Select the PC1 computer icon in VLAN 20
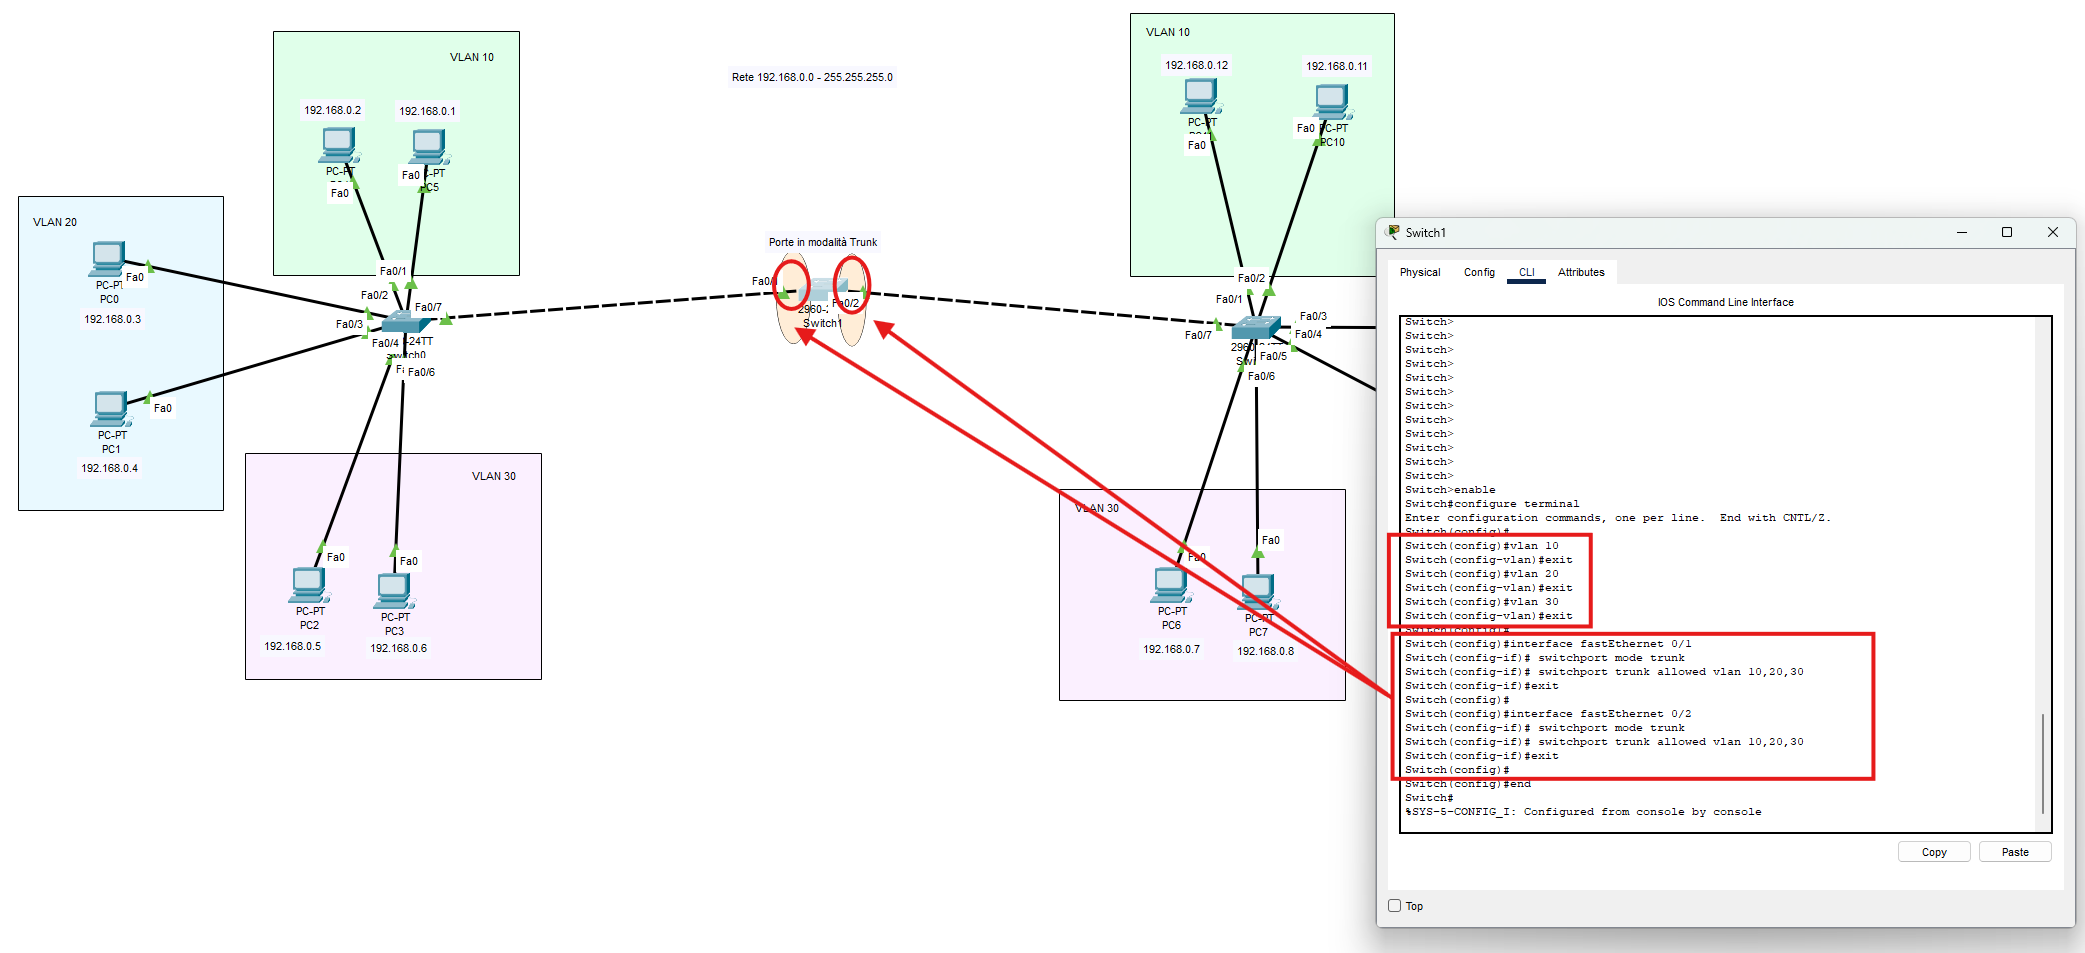This screenshot has height=953, width=2085. (110, 409)
